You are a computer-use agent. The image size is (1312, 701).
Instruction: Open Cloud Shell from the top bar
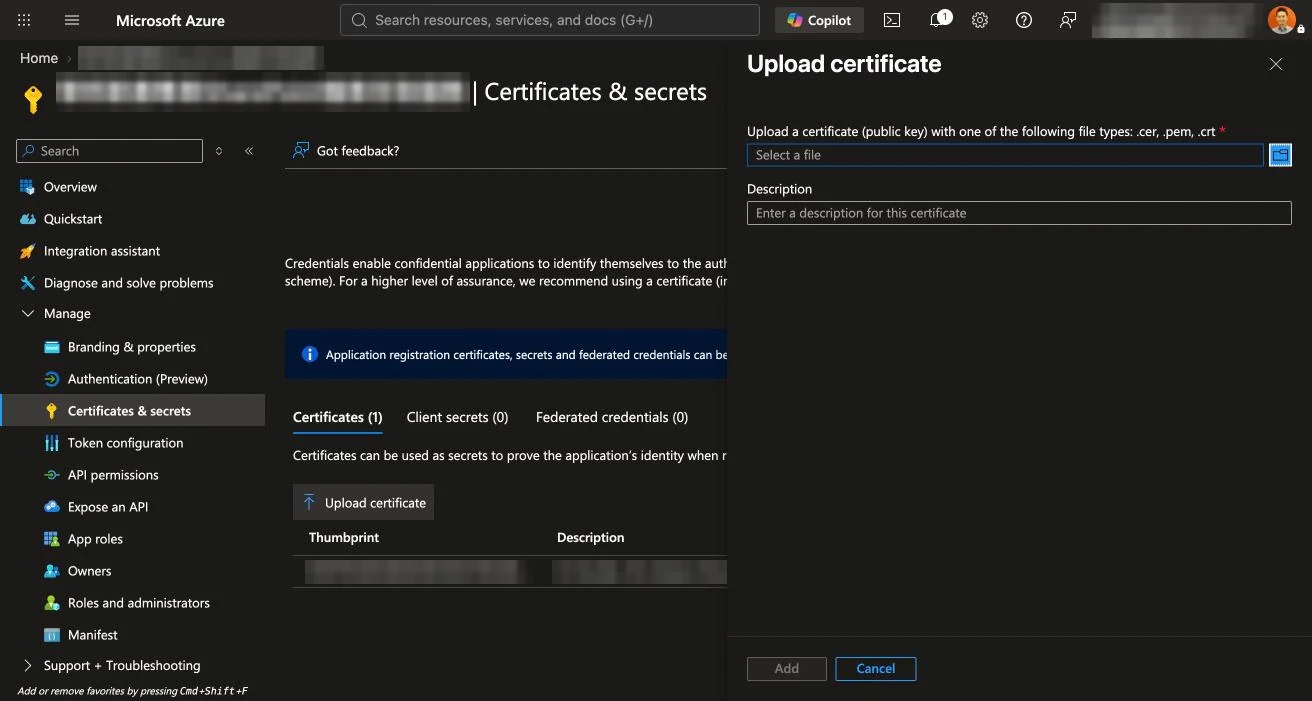892,20
